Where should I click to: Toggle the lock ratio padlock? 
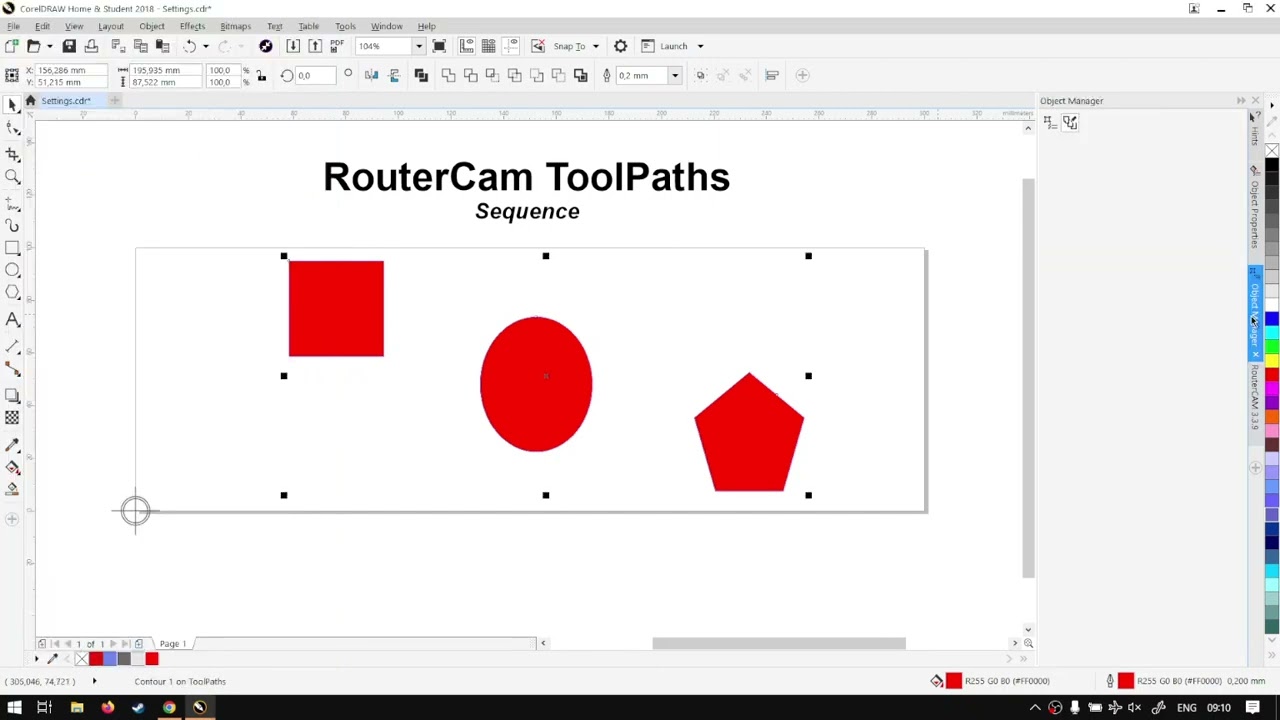tap(261, 76)
